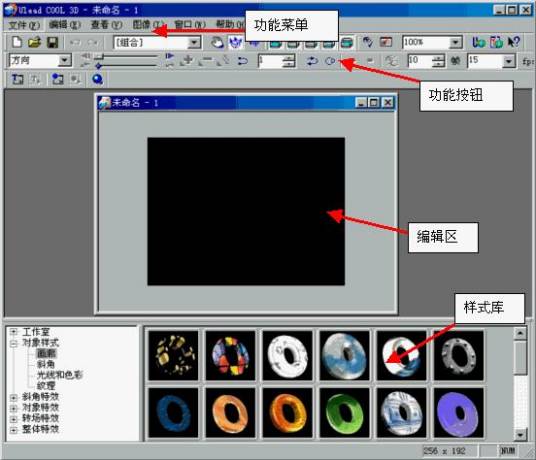Collapse the 对象样式 tree node

[14, 343]
